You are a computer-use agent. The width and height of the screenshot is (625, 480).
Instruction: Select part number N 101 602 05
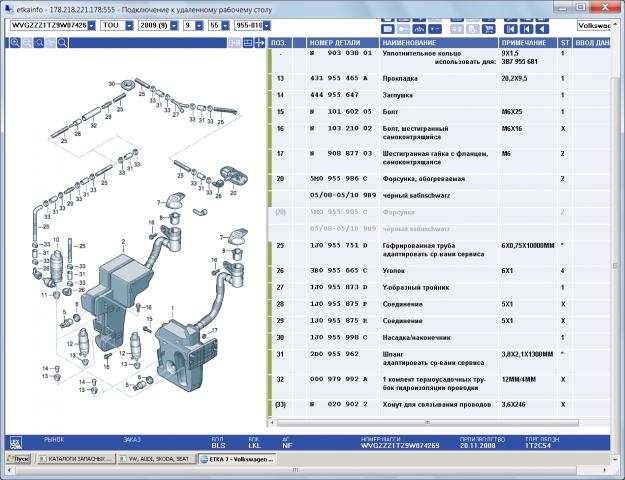click(341, 112)
